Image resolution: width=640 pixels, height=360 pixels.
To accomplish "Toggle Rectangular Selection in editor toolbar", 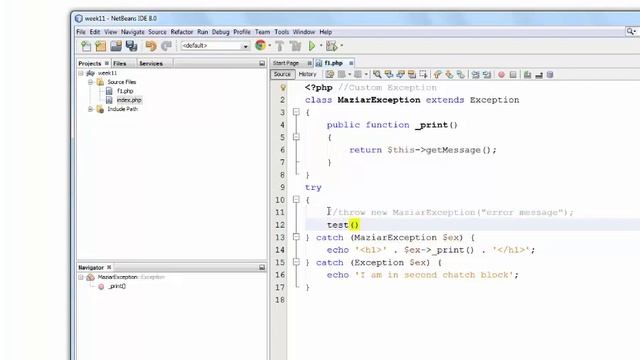I will [x=423, y=74].
